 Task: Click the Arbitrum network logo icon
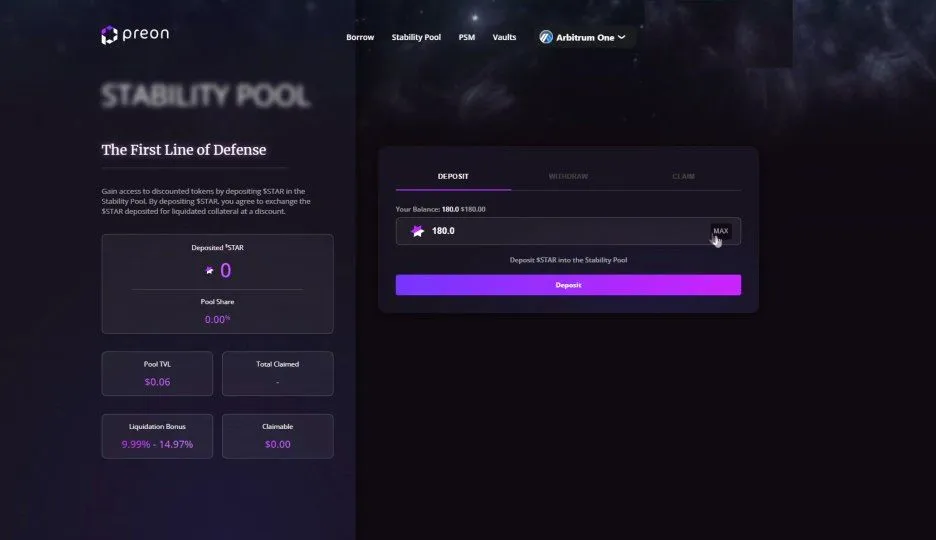(x=546, y=37)
